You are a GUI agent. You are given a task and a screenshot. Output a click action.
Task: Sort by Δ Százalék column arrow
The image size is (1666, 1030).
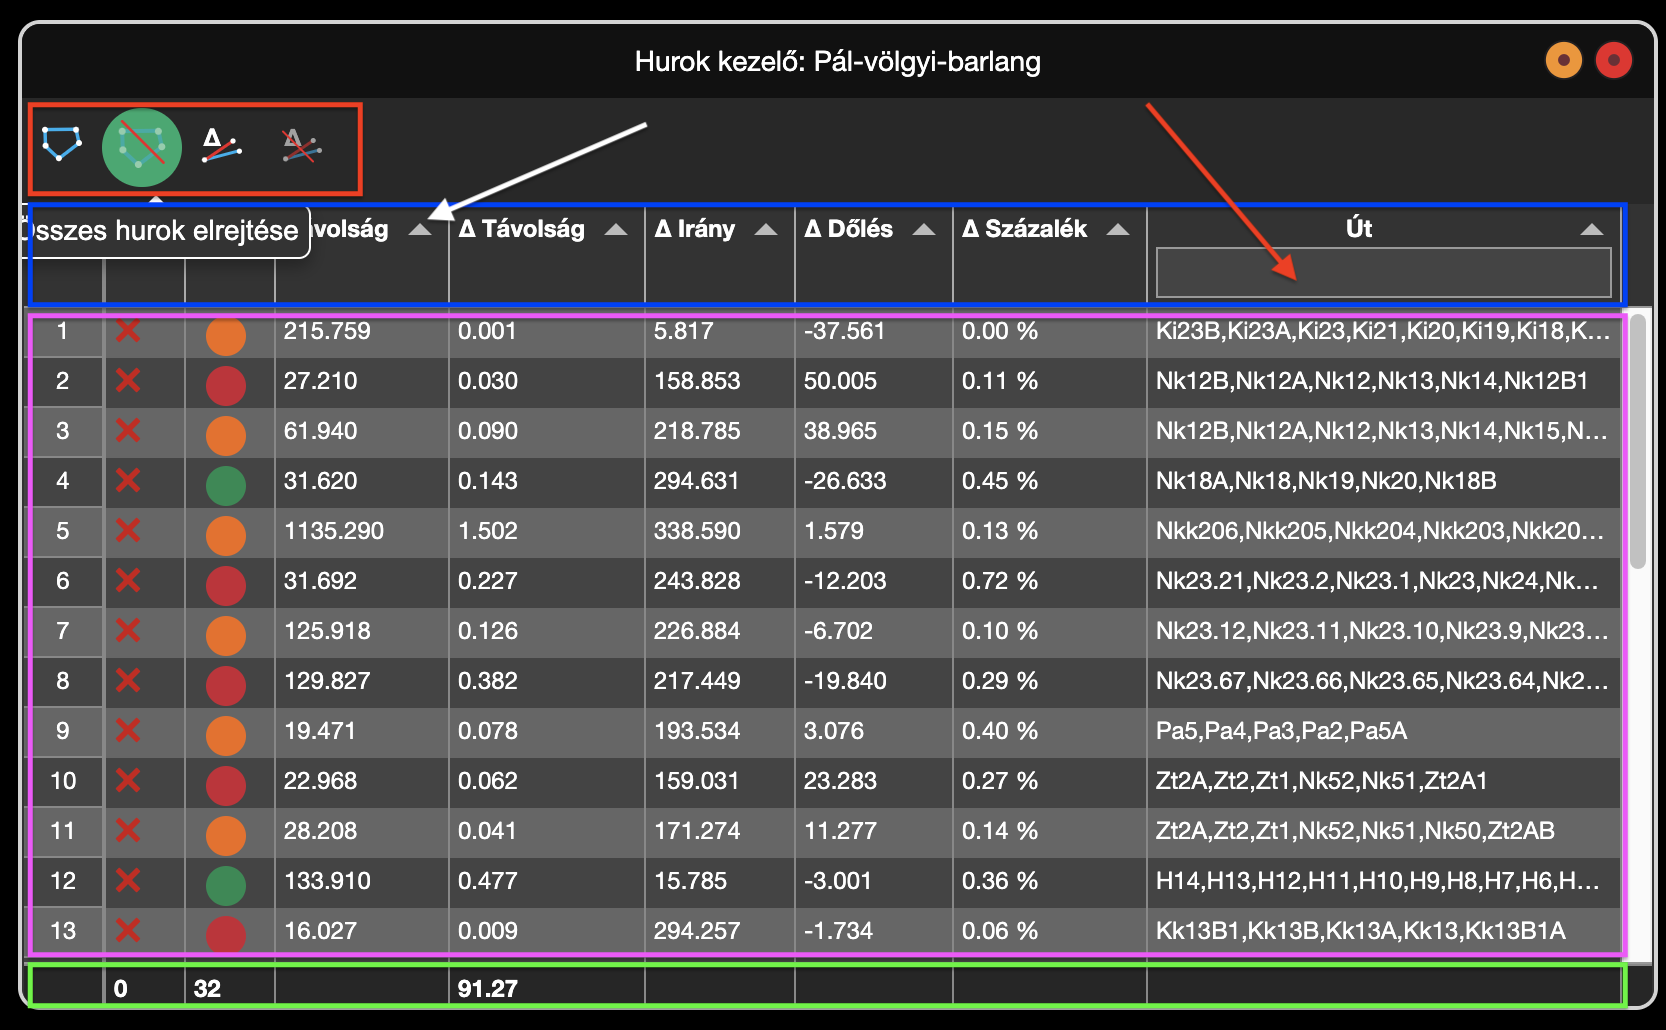pyautogui.click(x=1118, y=230)
